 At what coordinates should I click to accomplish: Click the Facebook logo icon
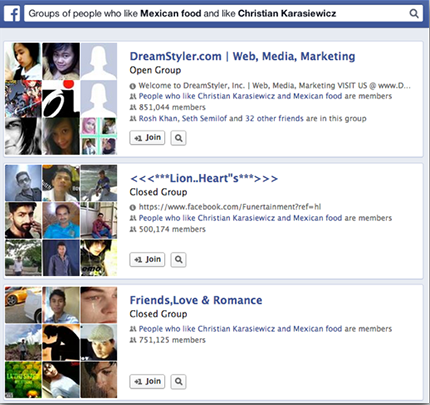coord(12,14)
